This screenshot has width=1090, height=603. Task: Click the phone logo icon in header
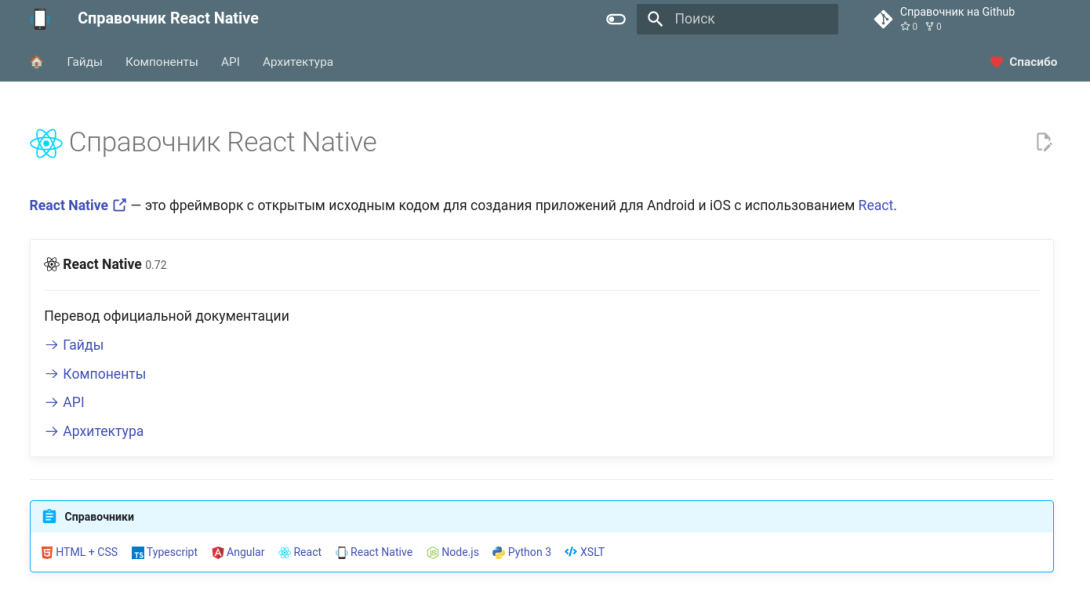pyautogui.click(x=40, y=19)
